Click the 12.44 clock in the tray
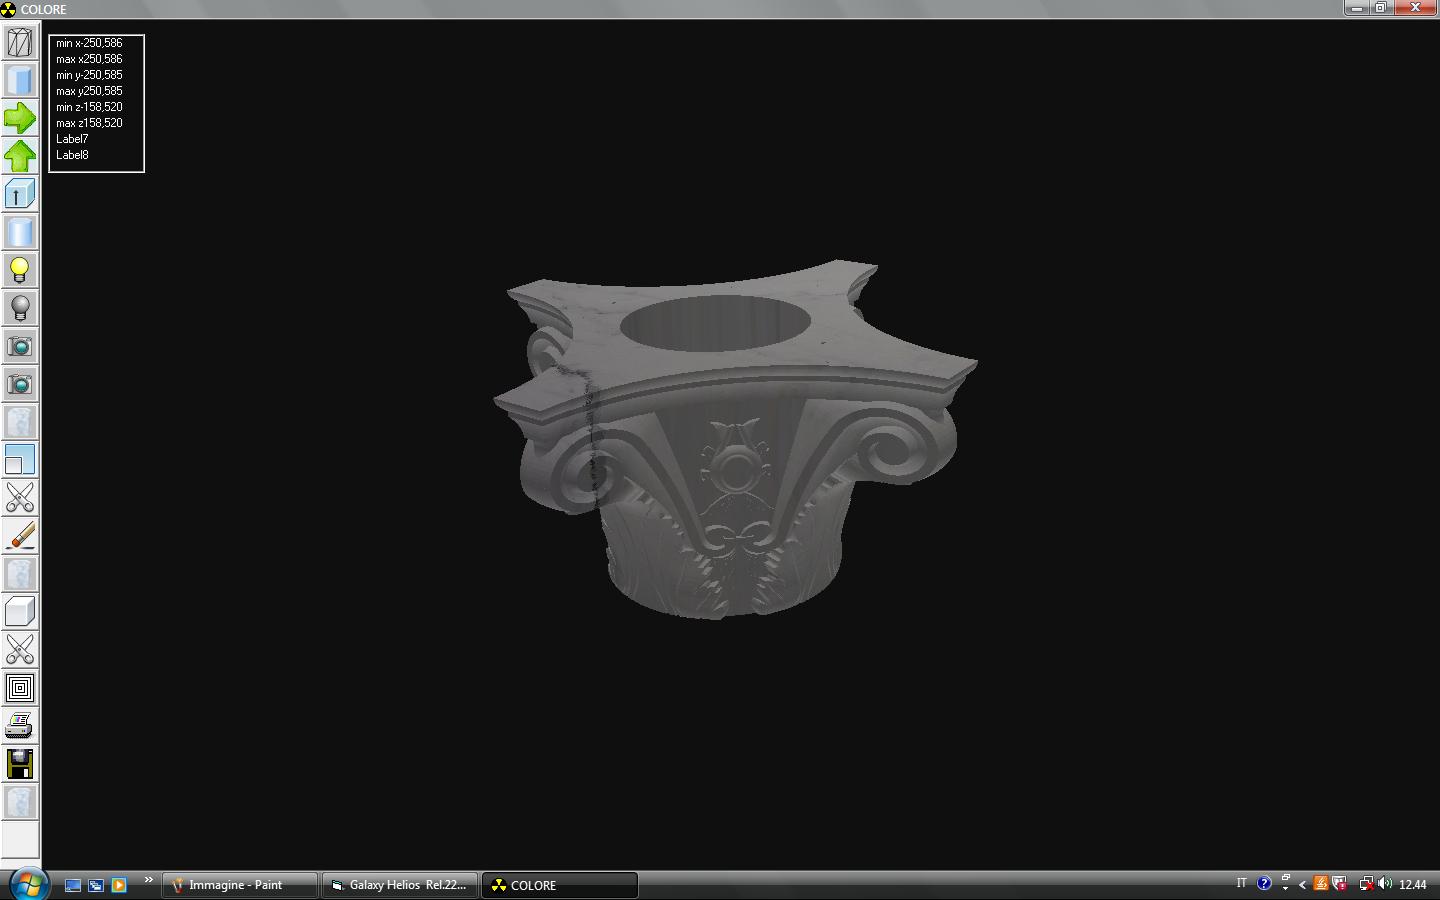The height and width of the screenshot is (900, 1440). [x=1413, y=885]
